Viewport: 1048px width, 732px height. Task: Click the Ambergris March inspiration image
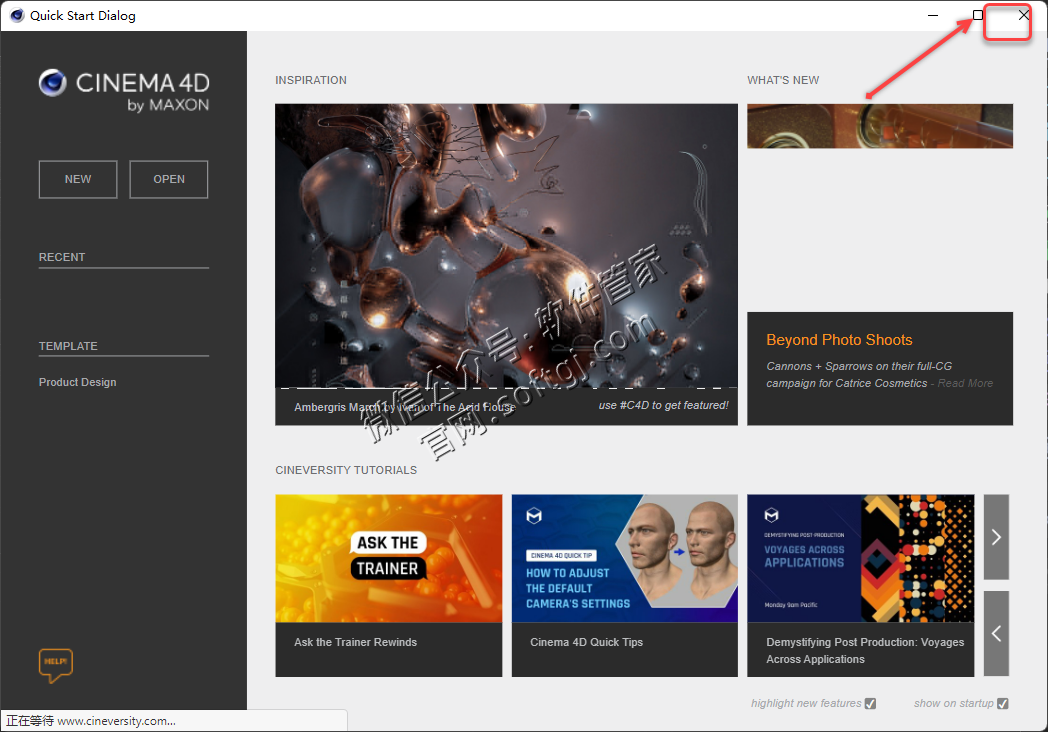pyautogui.click(x=506, y=245)
